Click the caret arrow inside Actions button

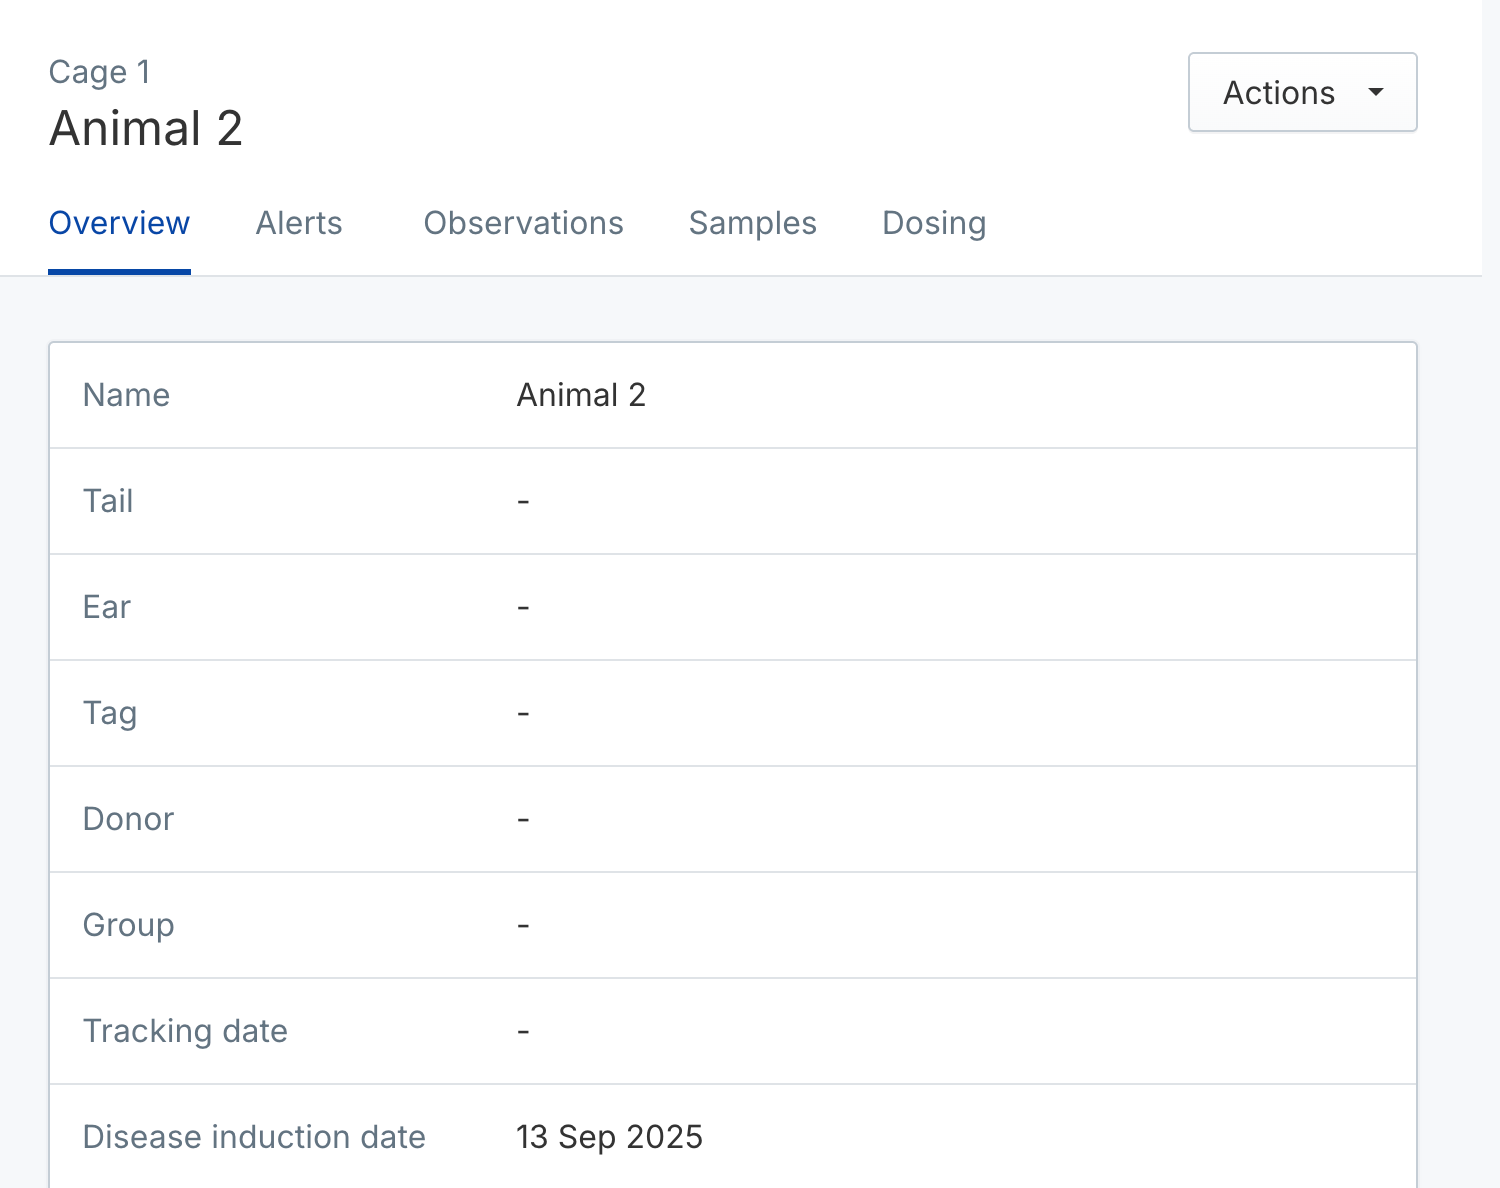(1376, 92)
